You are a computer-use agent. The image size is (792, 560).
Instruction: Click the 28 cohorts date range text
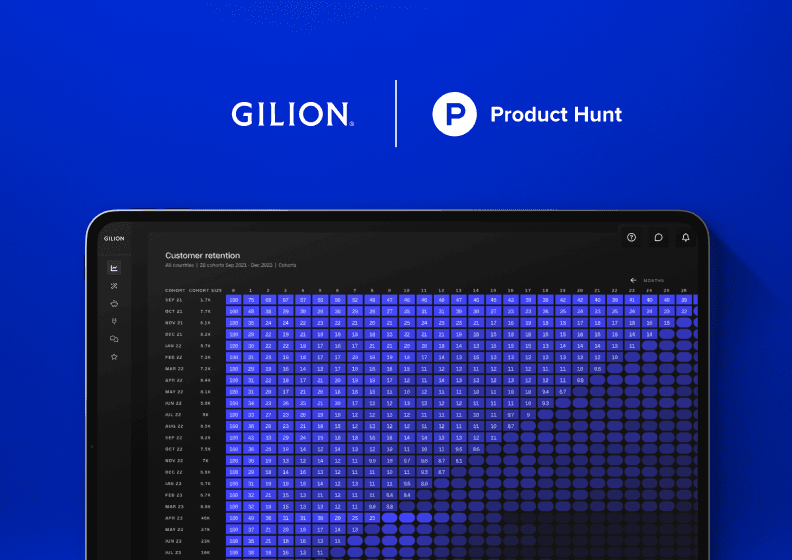click(x=236, y=265)
